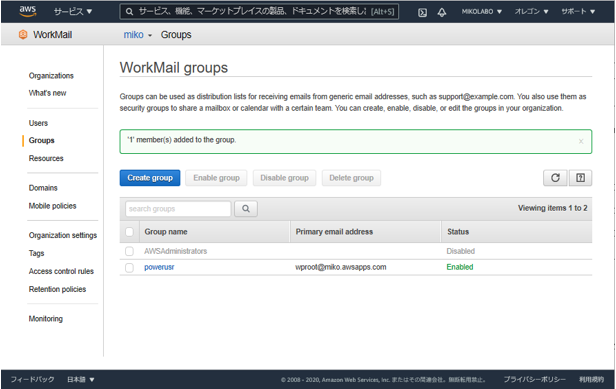The image size is (616, 389).
Task: Check the powerusr row checkbox
Action: click(x=129, y=268)
